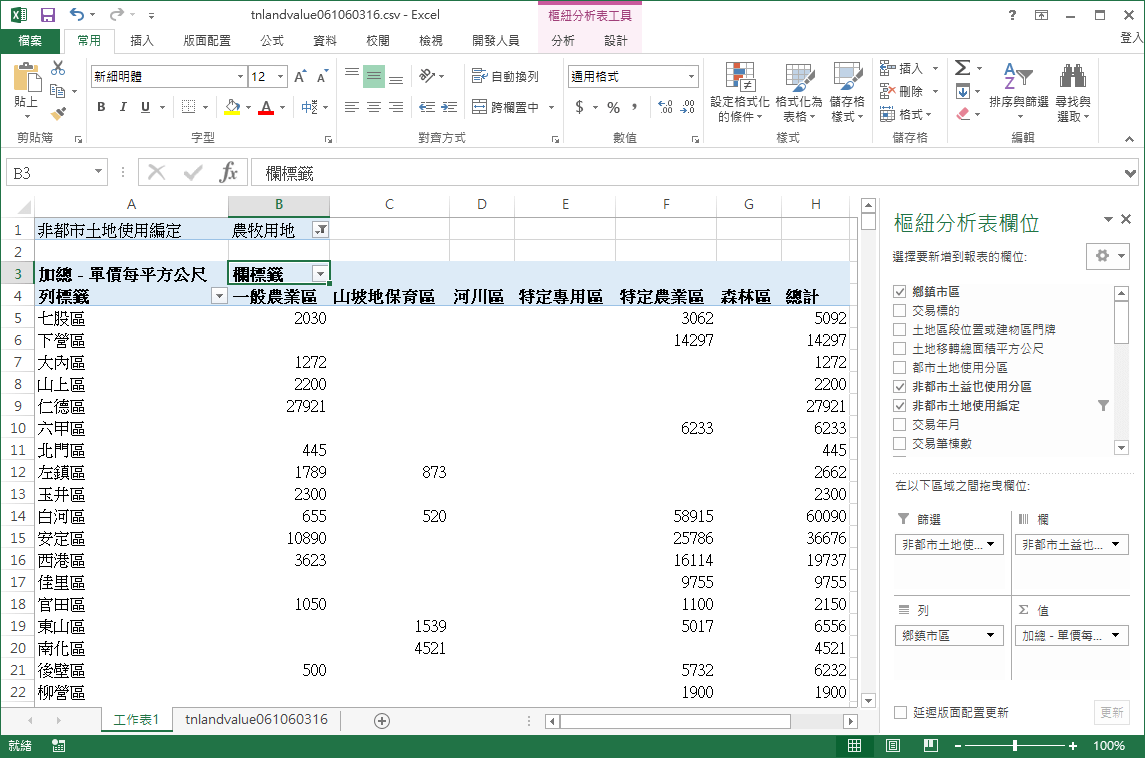Click the Italic formatting icon

coord(123,107)
